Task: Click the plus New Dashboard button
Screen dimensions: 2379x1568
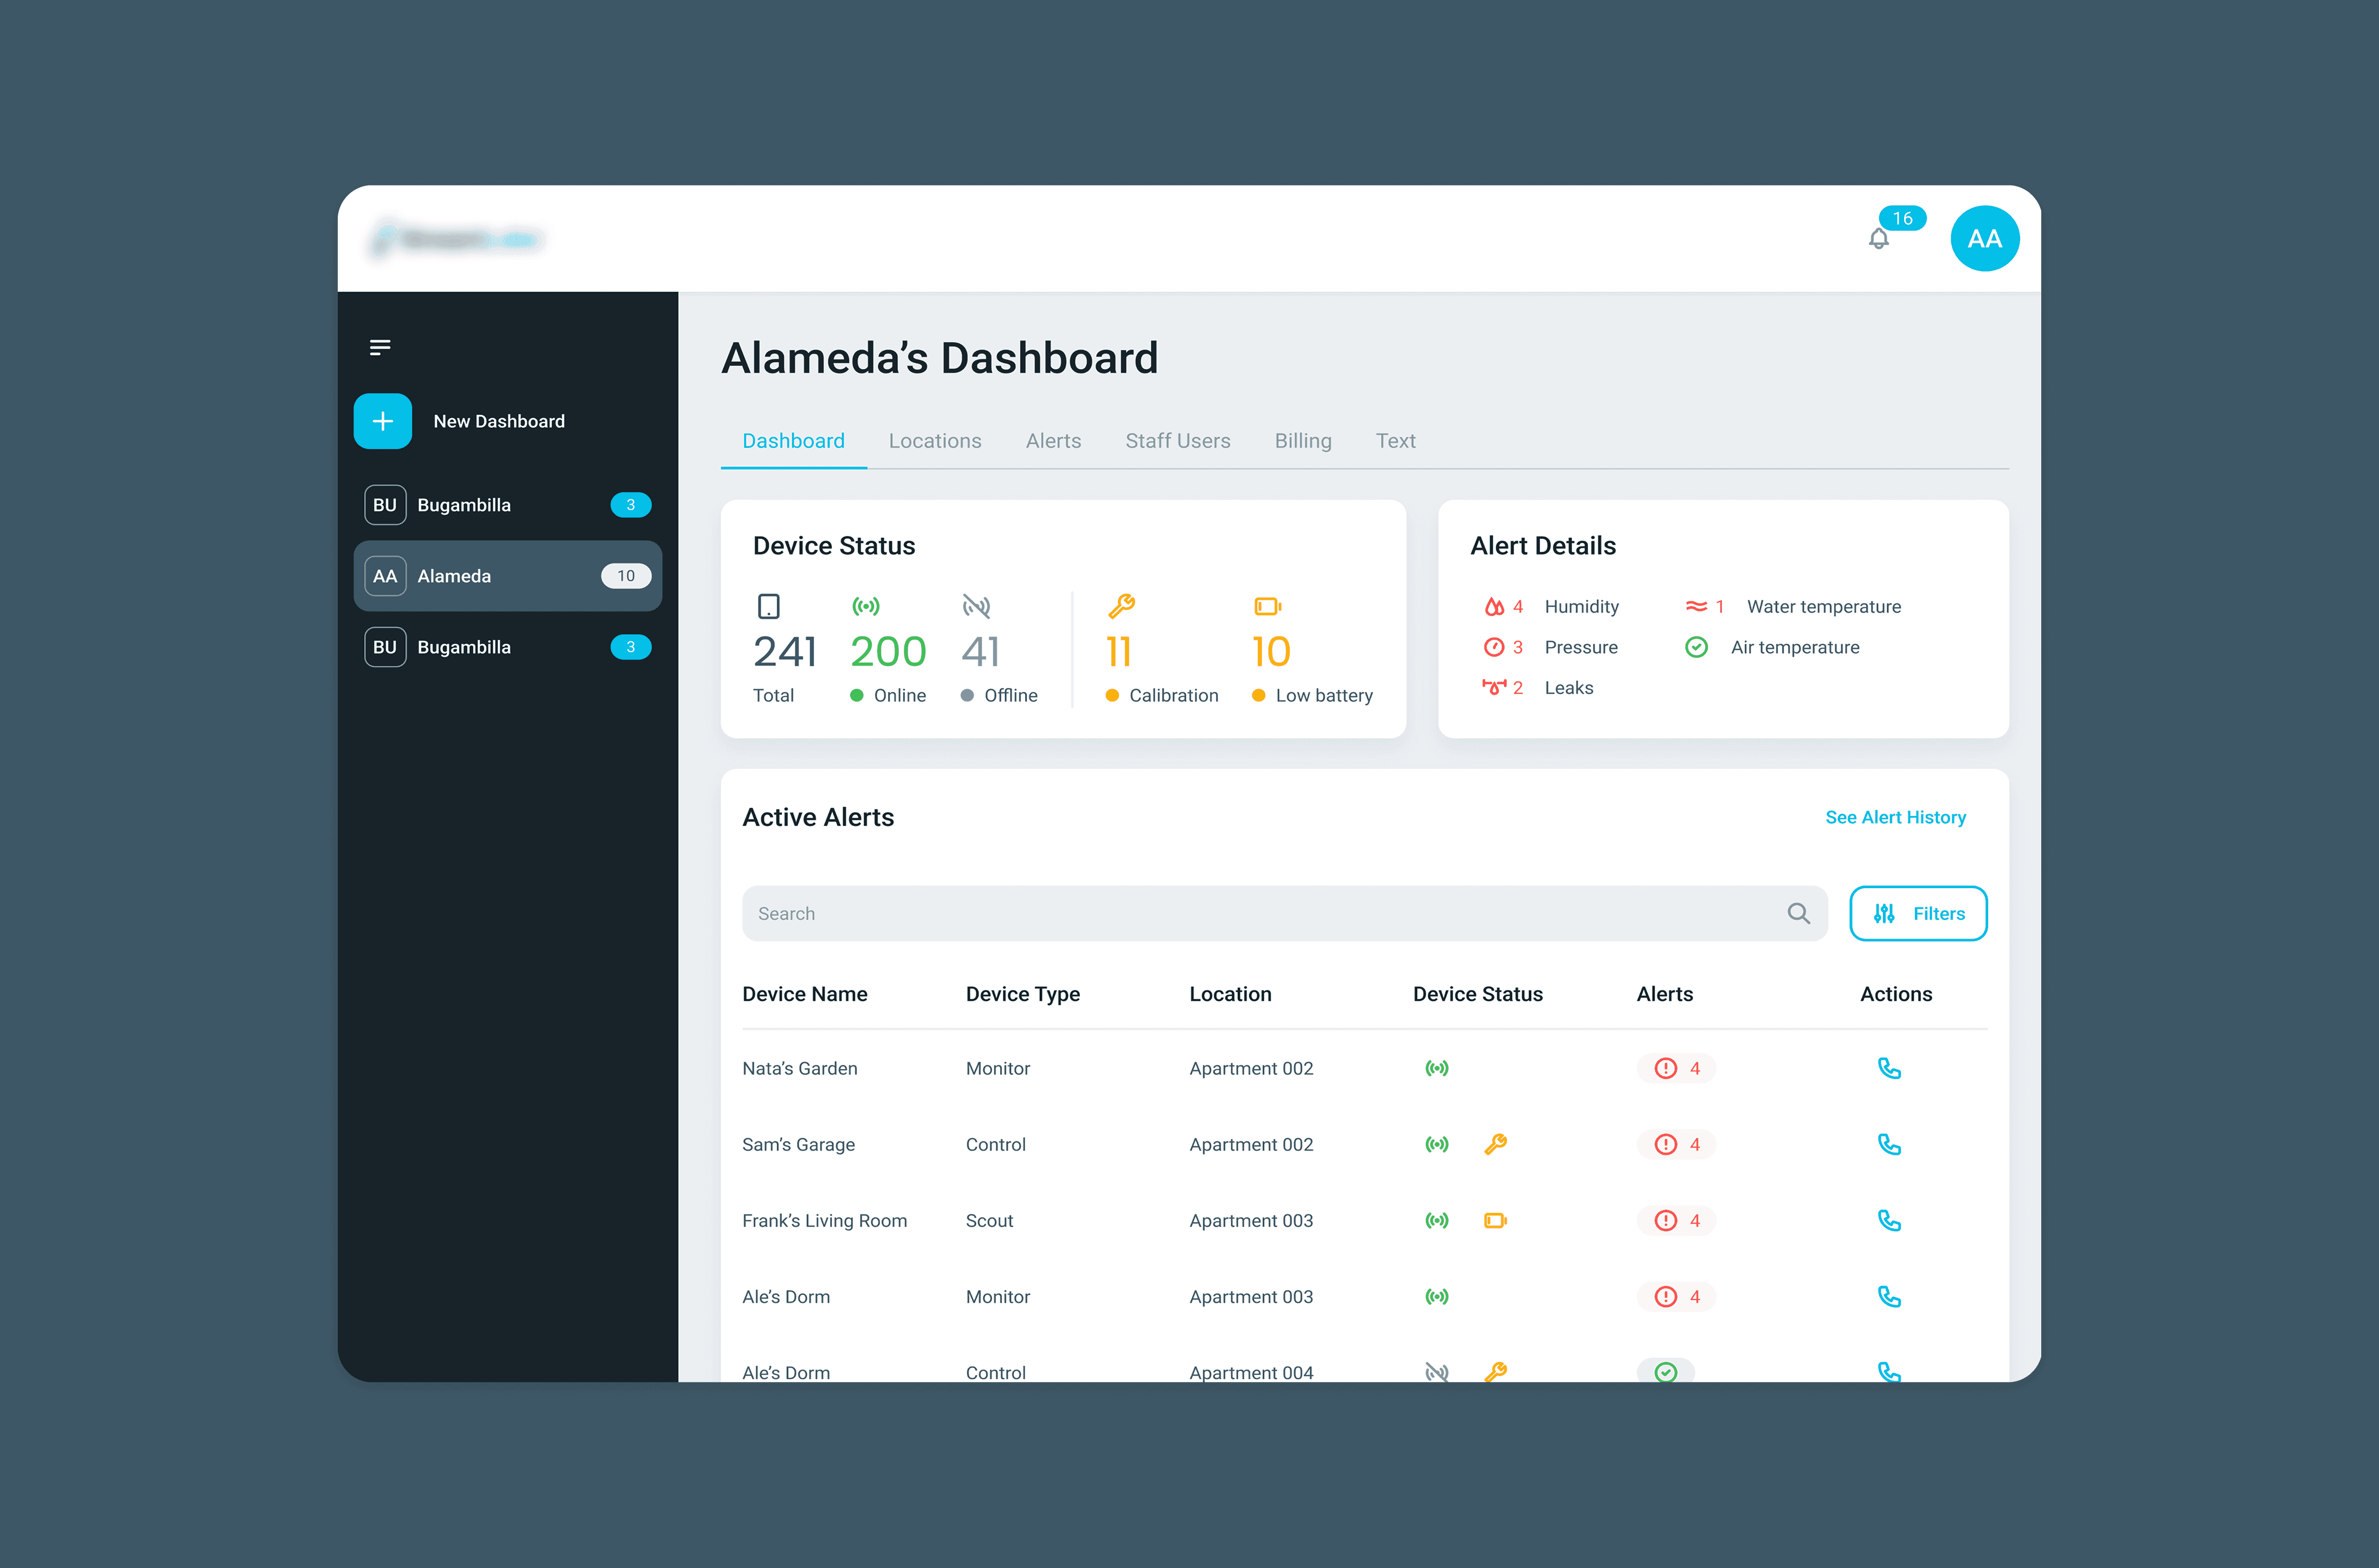Action: point(383,421)
